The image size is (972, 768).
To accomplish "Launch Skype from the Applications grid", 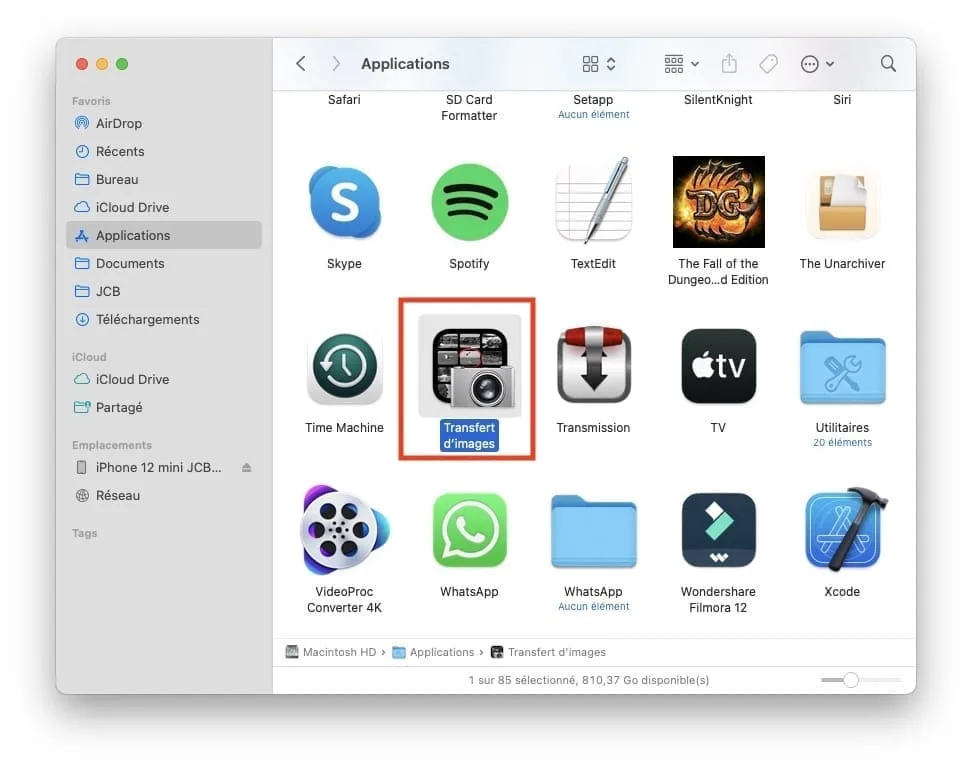I will click(x=344, y=201).
